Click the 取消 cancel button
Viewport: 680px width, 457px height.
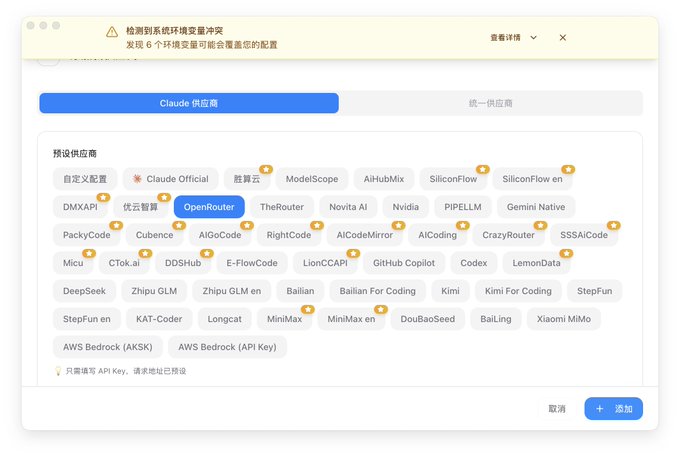557,408
